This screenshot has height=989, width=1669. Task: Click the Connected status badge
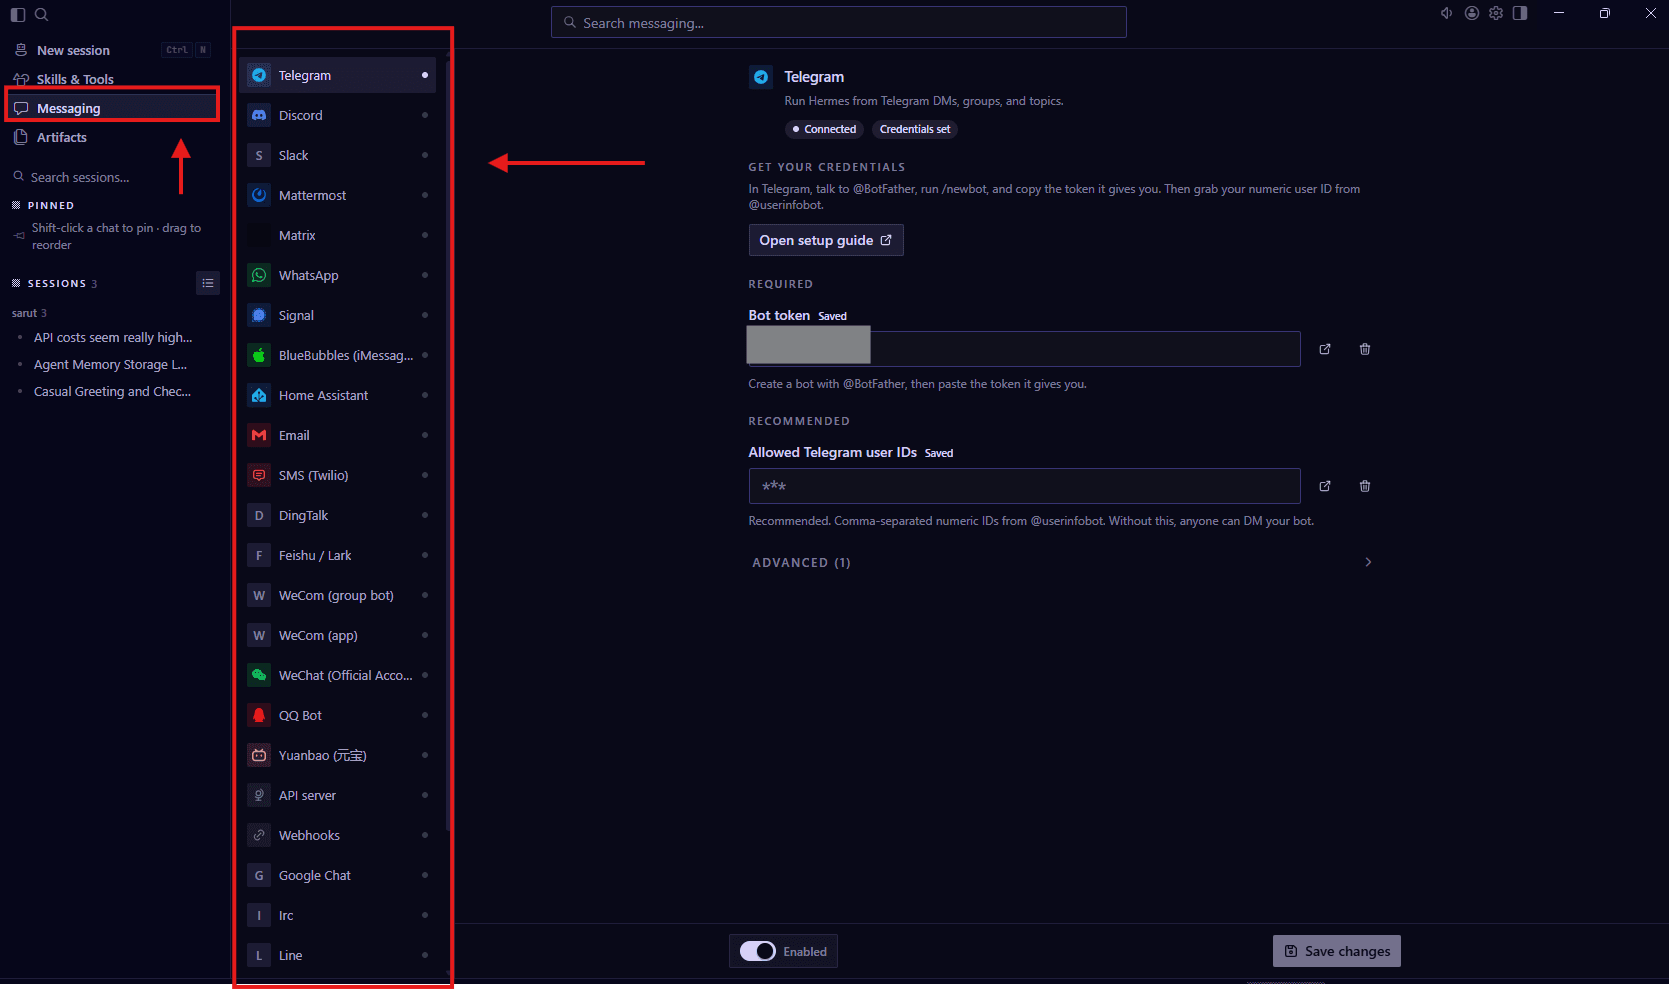(x=824, y=129)
